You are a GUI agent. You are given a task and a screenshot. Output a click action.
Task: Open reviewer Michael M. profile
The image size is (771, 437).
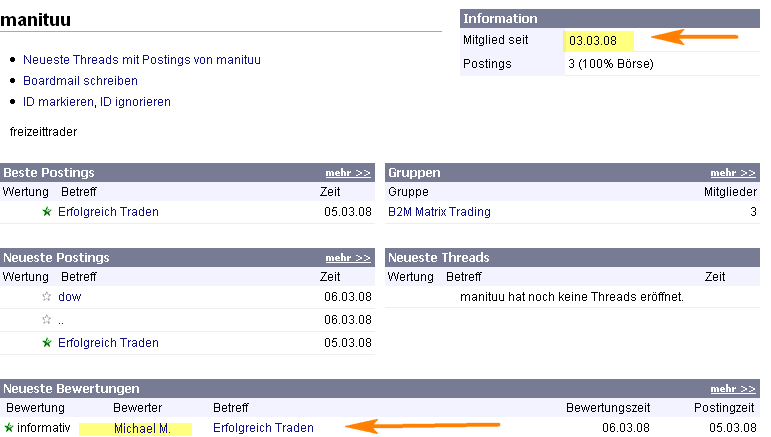tap(142, 429)
